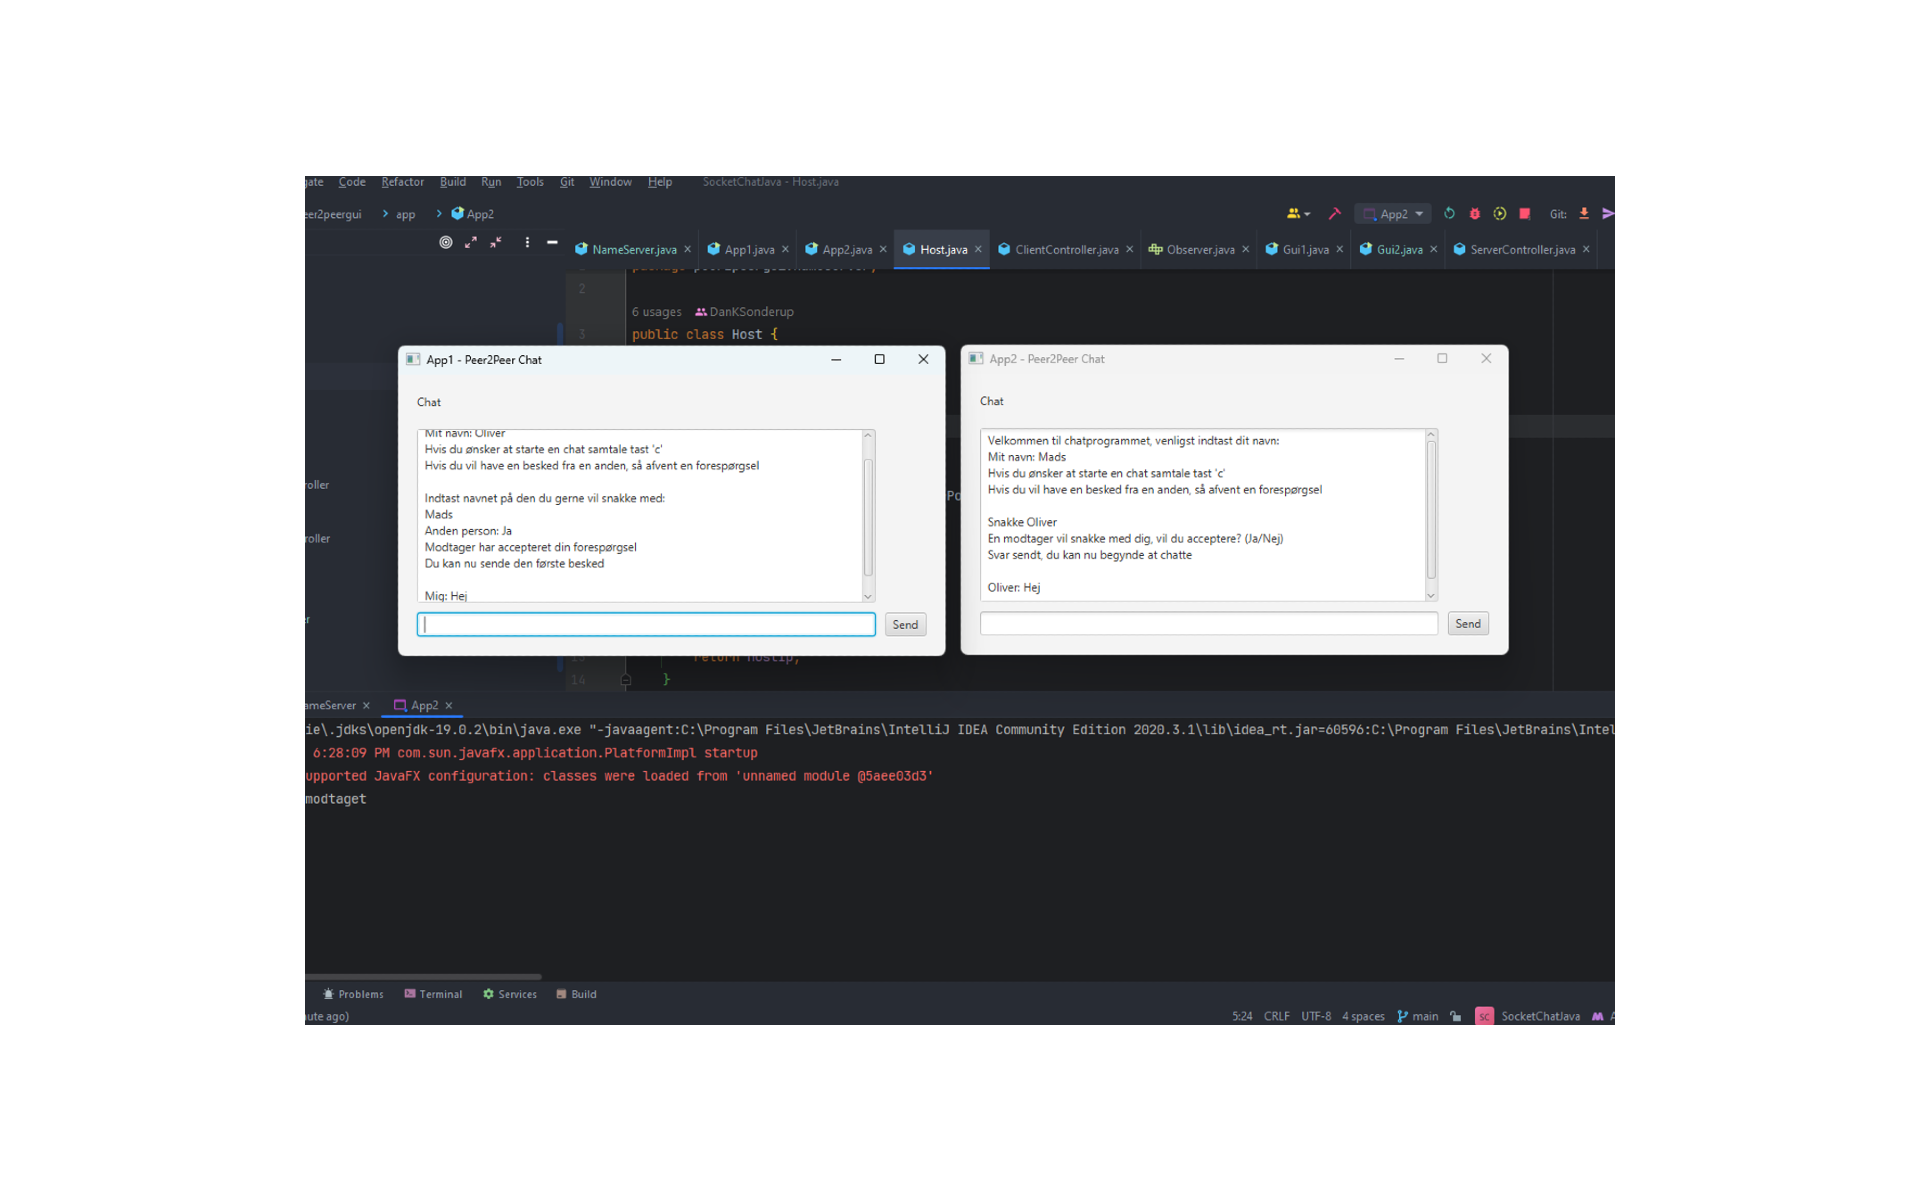1920x1200 pixels.
Task: Close the Observer.java tab
Action: coord(1246,250)
